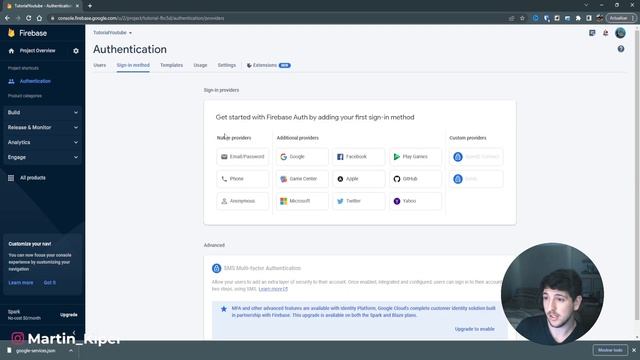Switch to the Usage tab
Viewport: 640px width, 360px height.
200,65
